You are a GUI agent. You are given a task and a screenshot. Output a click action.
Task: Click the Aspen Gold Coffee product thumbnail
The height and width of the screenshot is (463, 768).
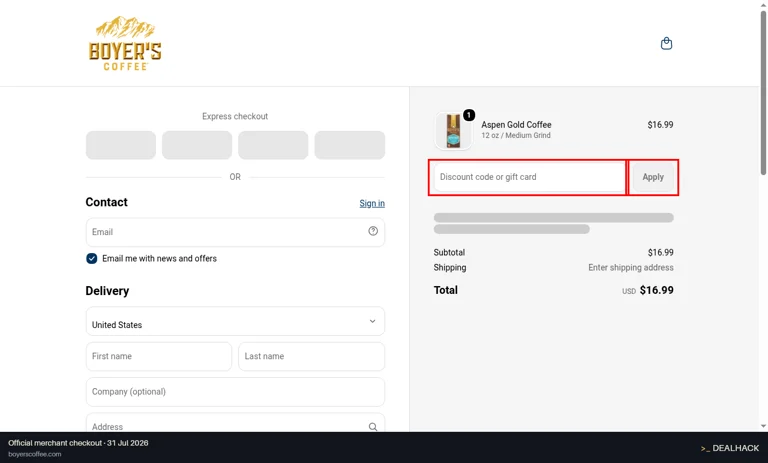(453, 131)
